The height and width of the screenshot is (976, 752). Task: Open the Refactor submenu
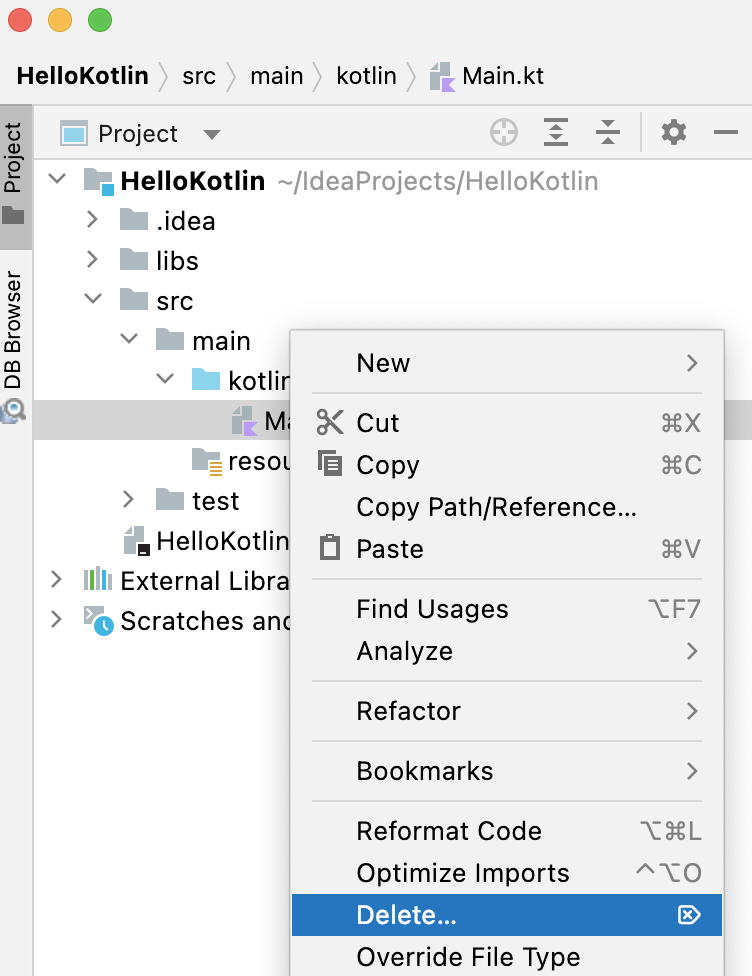[507, 711]
